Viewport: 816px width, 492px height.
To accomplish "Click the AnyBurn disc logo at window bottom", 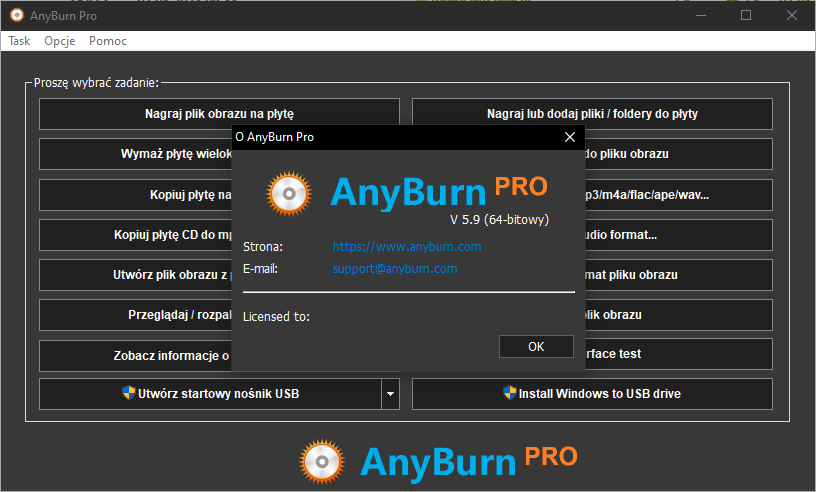I will point(322,462).
